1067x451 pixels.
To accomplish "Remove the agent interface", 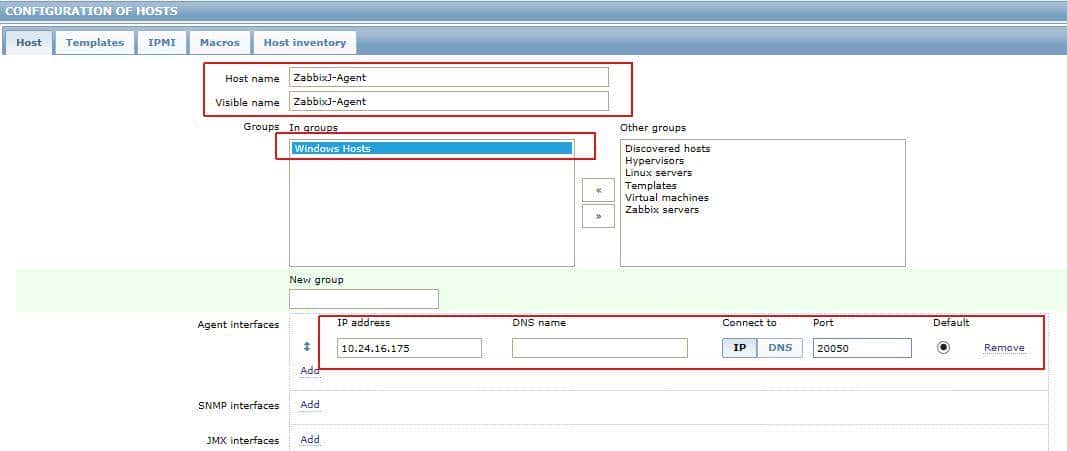I will click(x=1004, y=348).
